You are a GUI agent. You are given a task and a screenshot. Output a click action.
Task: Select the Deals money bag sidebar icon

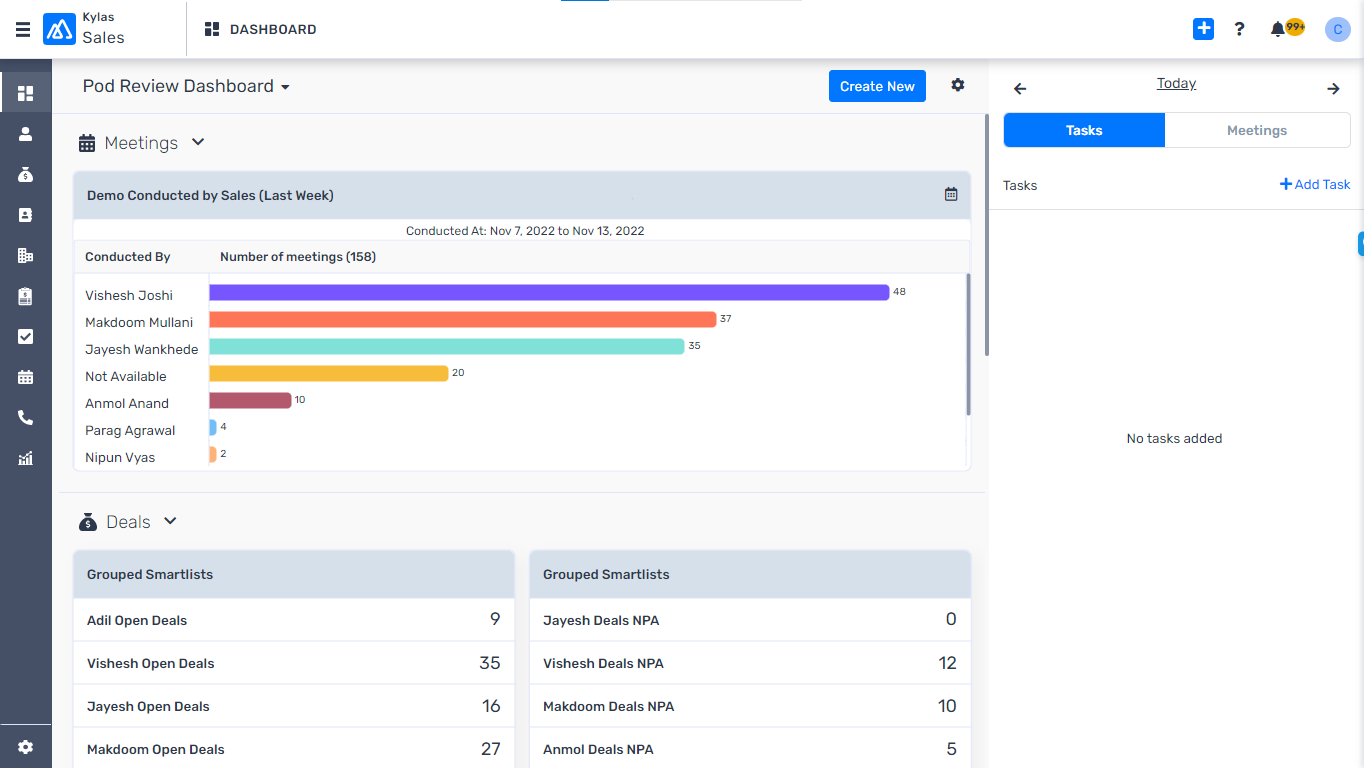[25, 174]
